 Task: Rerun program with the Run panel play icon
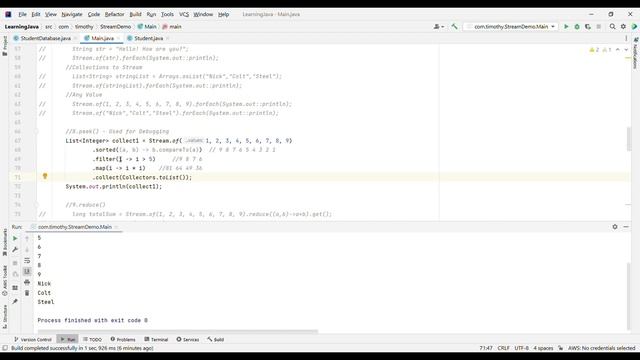(15, 238)
